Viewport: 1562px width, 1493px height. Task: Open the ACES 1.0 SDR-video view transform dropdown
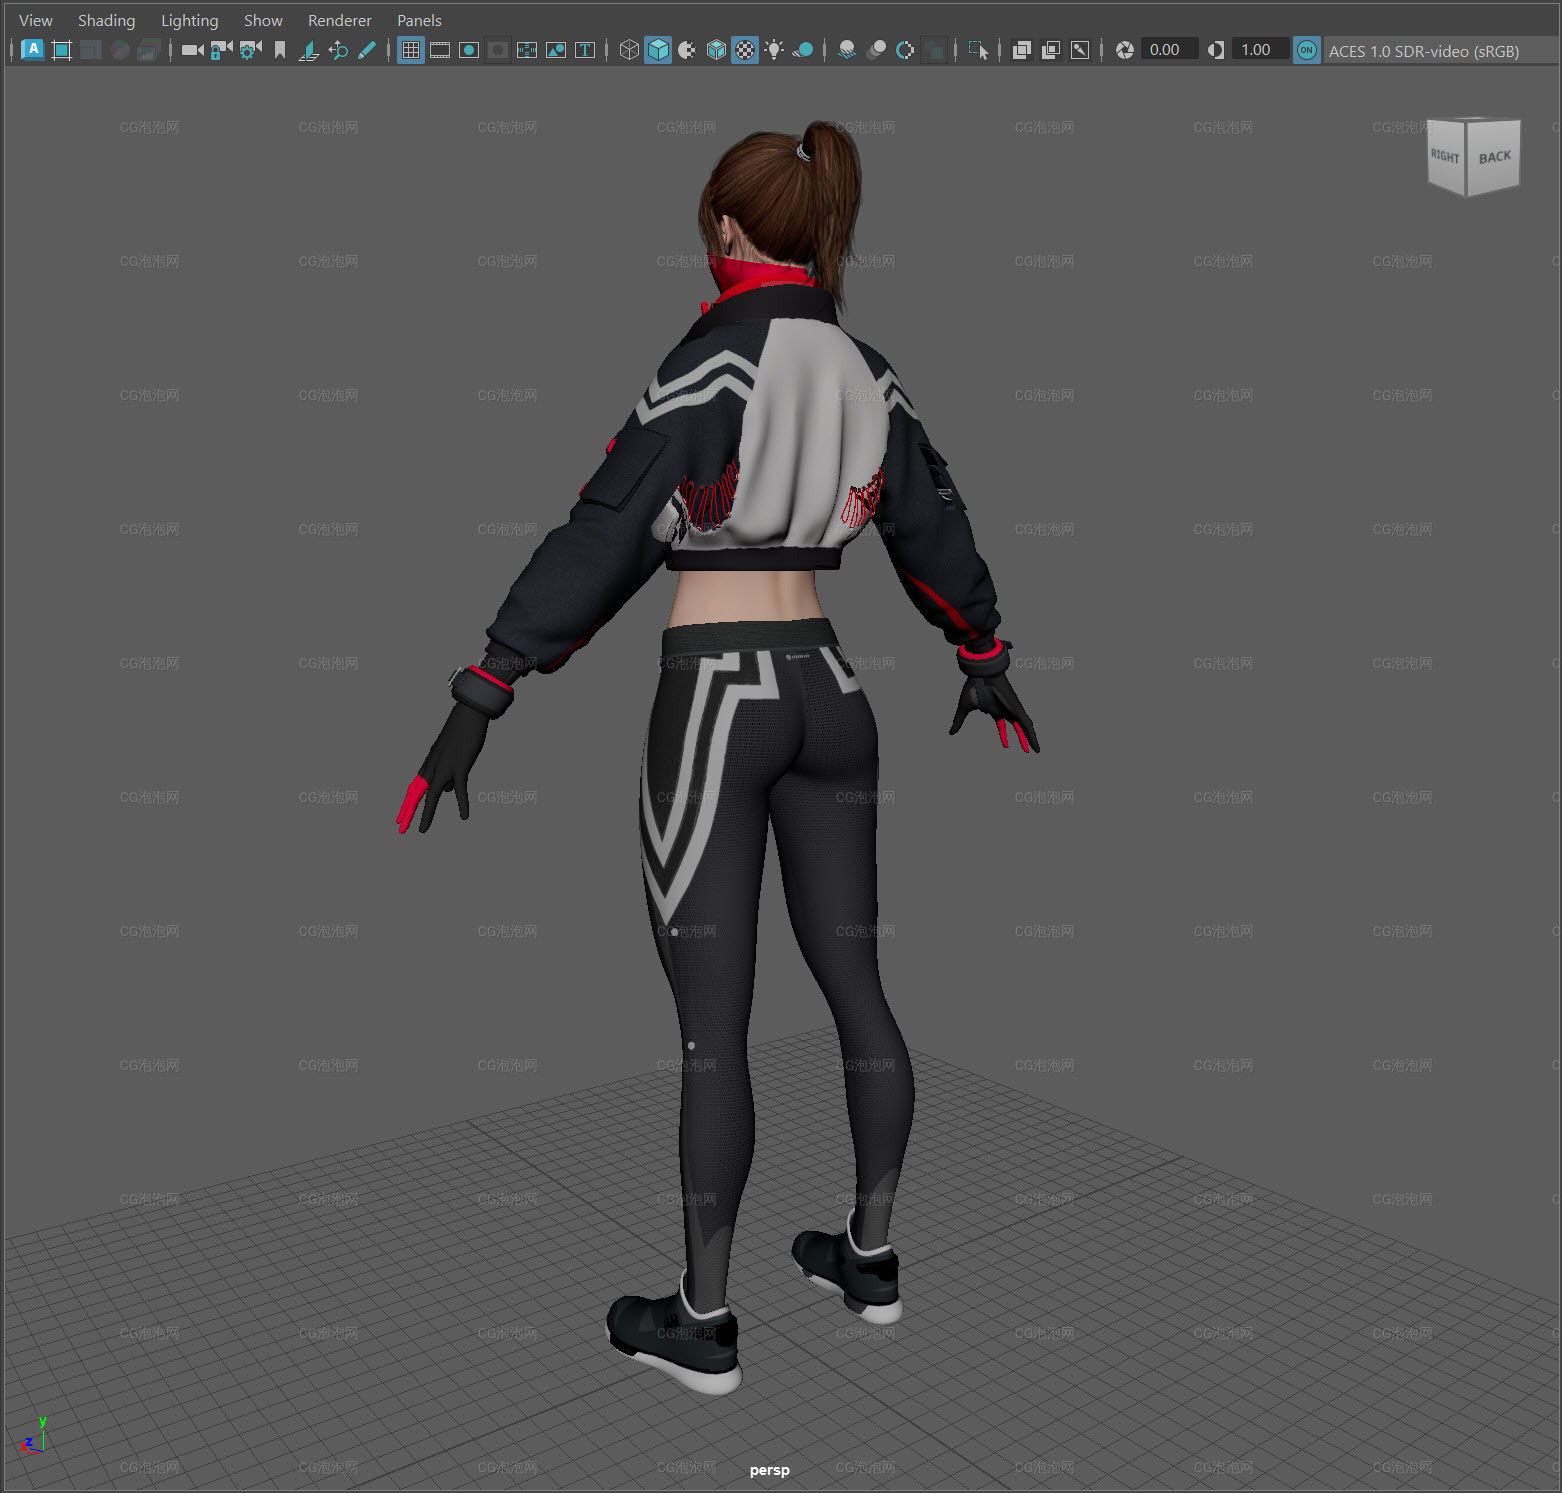pos(1440,50)
